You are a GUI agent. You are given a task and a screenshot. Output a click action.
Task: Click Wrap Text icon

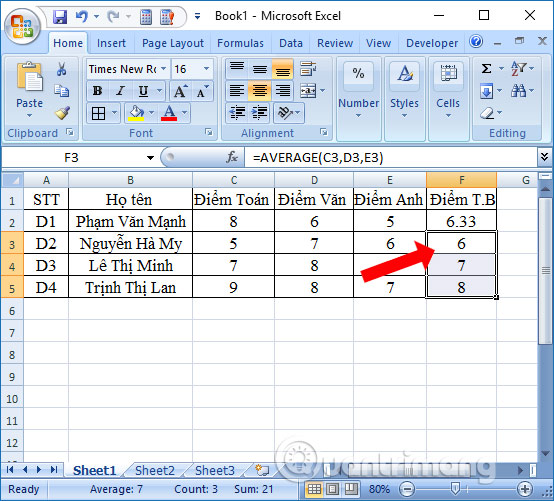(x=308, y=69)
